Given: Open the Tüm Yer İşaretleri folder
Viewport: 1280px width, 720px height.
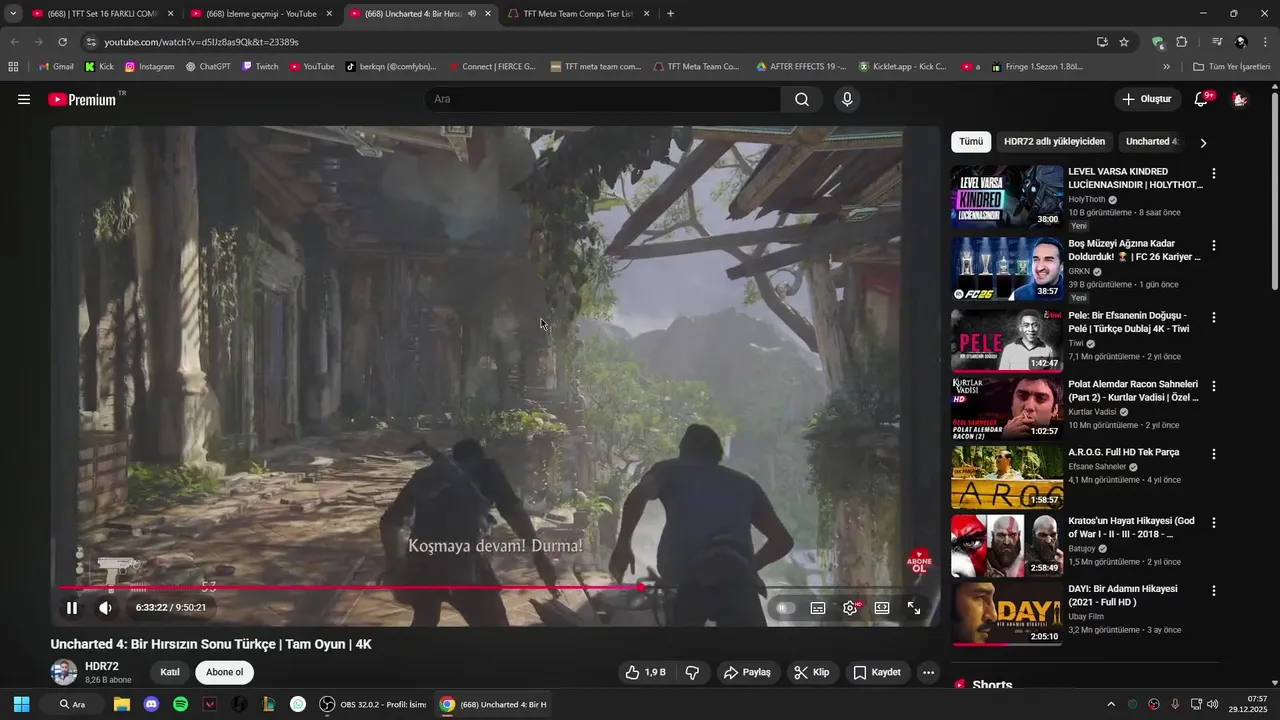Looking at the screenshot, I should click(1232, 67).
